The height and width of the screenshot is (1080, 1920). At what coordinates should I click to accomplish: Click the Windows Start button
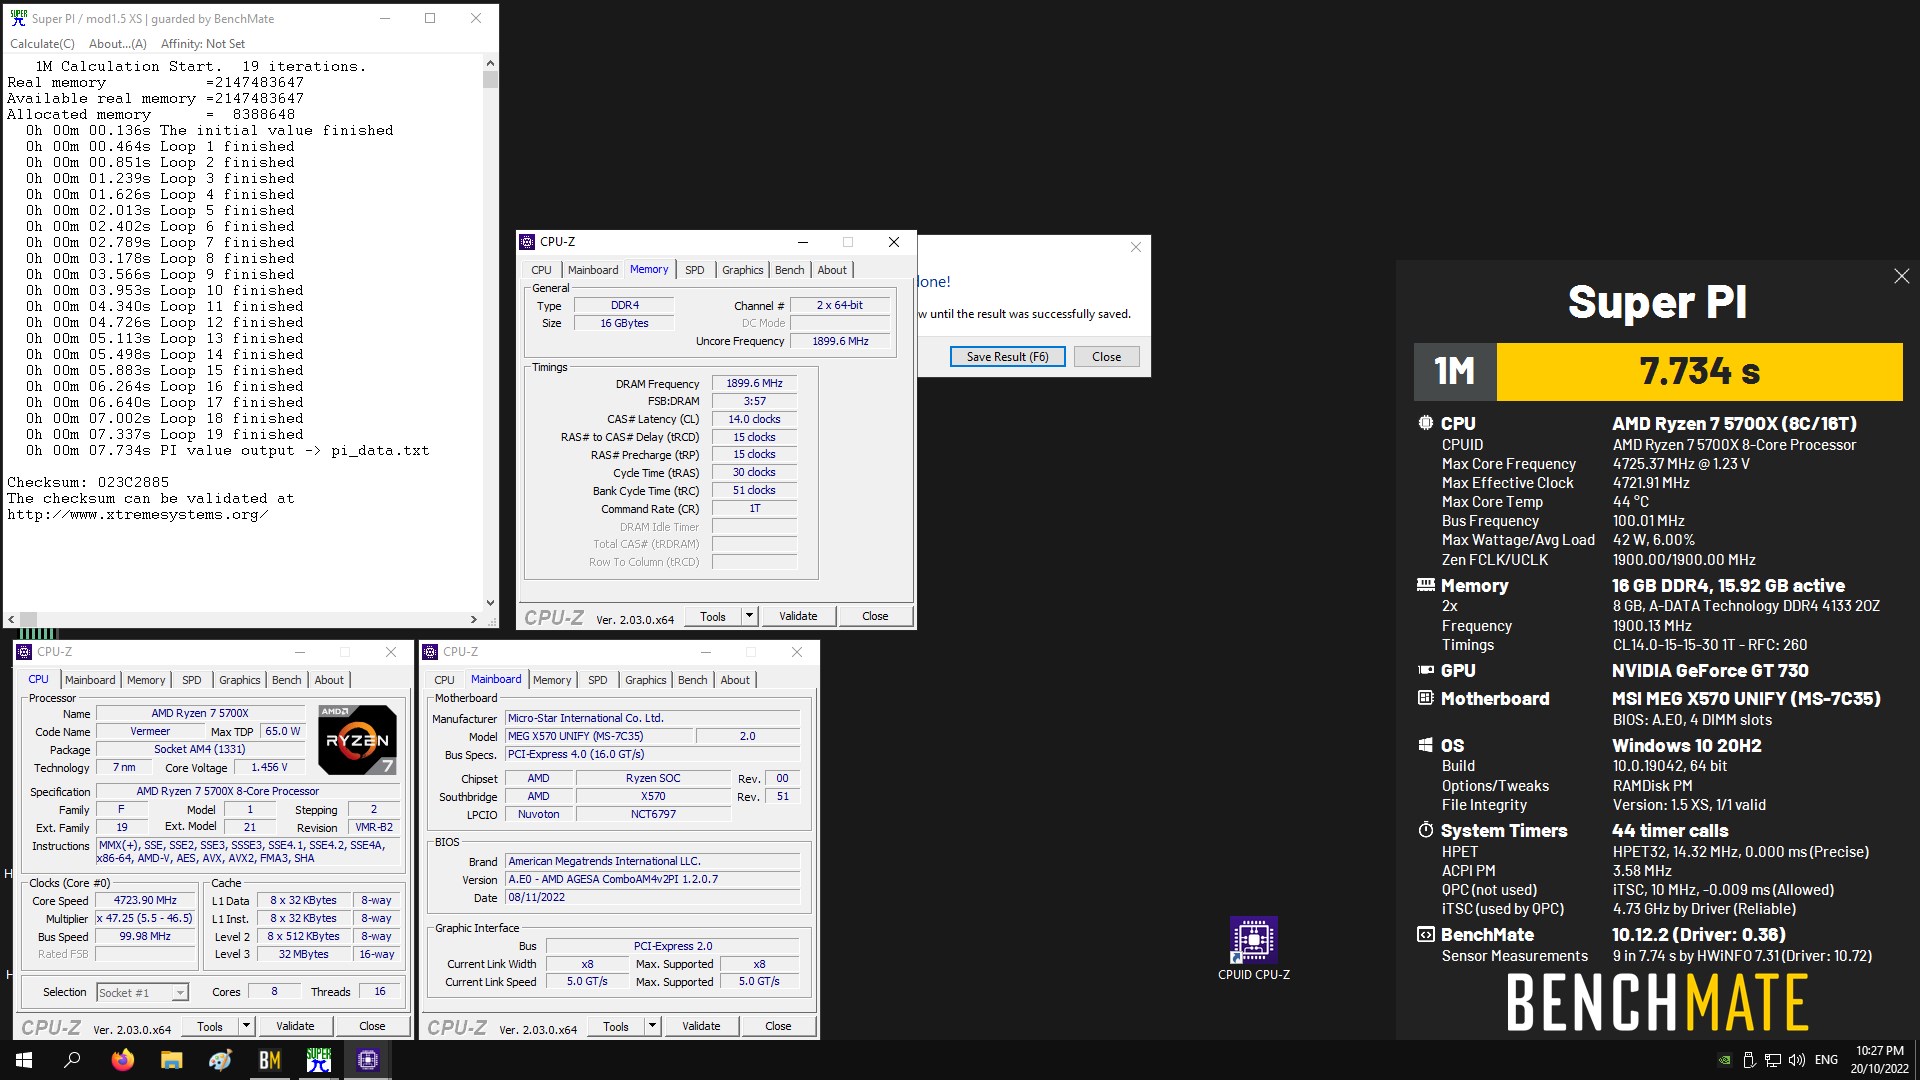point(24,1060)
